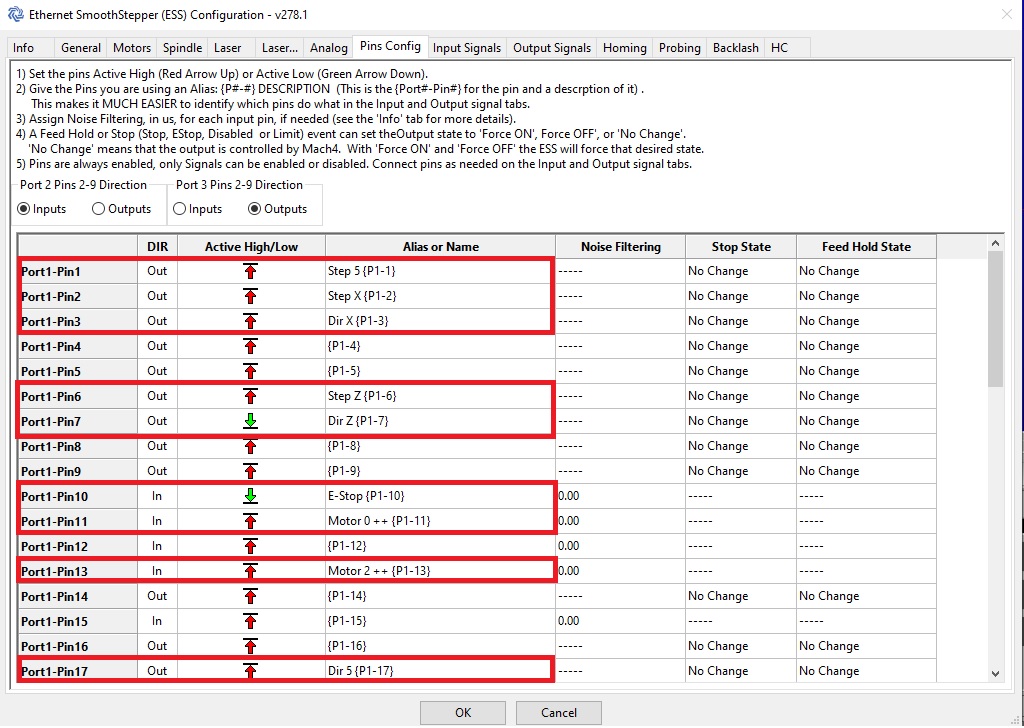This screenshot has width=1024, height=728.
Task: Switch to the Input Signals tab
Action: click(466, 47)
